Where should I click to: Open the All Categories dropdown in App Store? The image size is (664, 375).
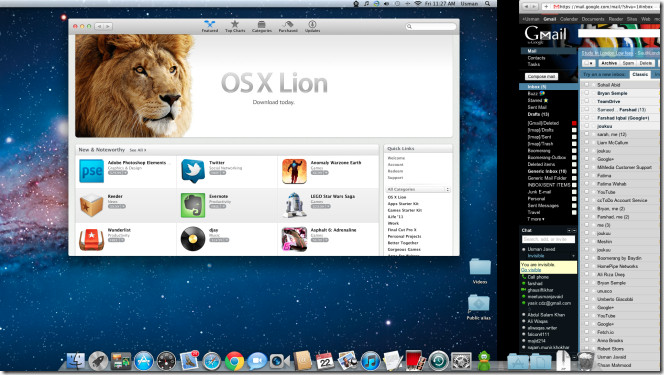tap(418, 189)
